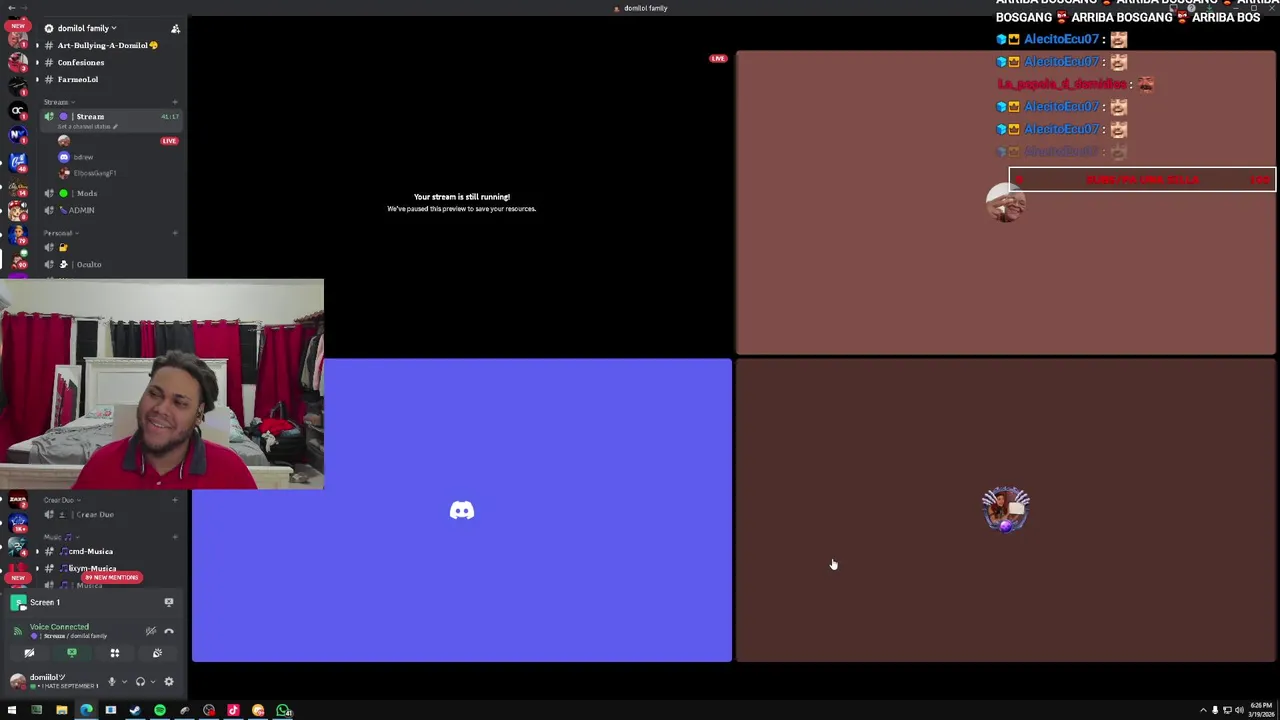The height and width of the screenshot is (720, 1280).
Task: Disconnect from voice call
Action: coord(169,631)
